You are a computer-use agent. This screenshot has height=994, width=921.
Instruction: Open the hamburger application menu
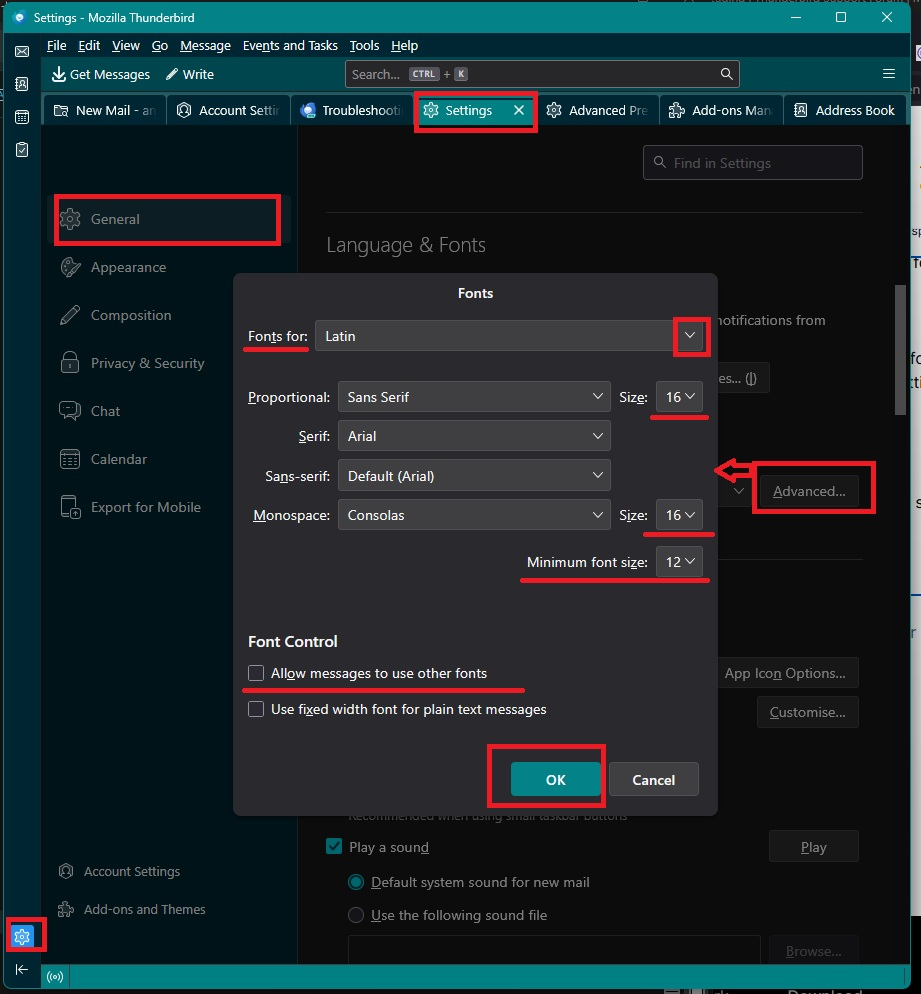[888, 74]
